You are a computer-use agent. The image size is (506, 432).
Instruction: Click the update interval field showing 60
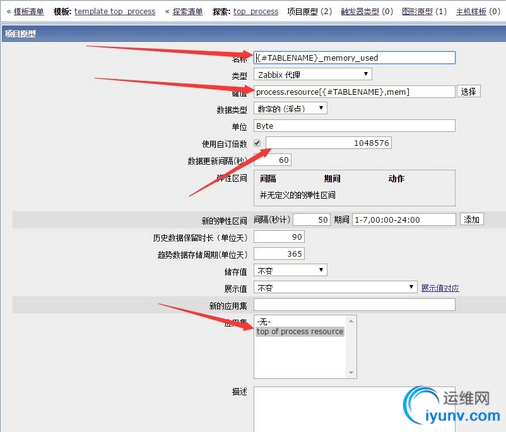click(273, 160)
